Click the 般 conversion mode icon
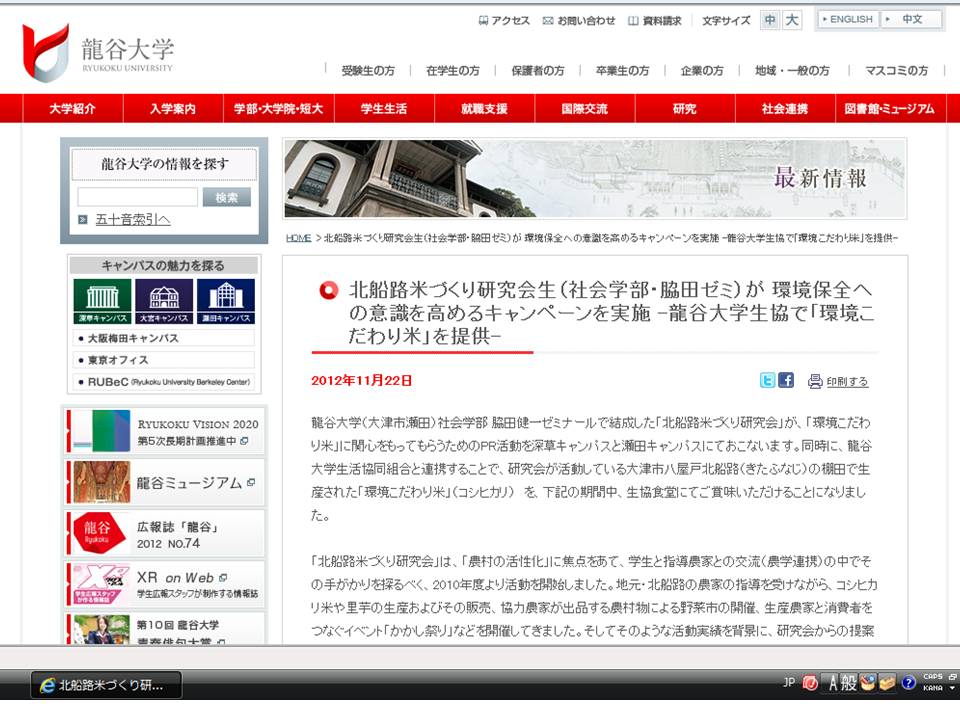Viewport: 960px width, 720px height. pyautogui.click(x=849, y=683)
